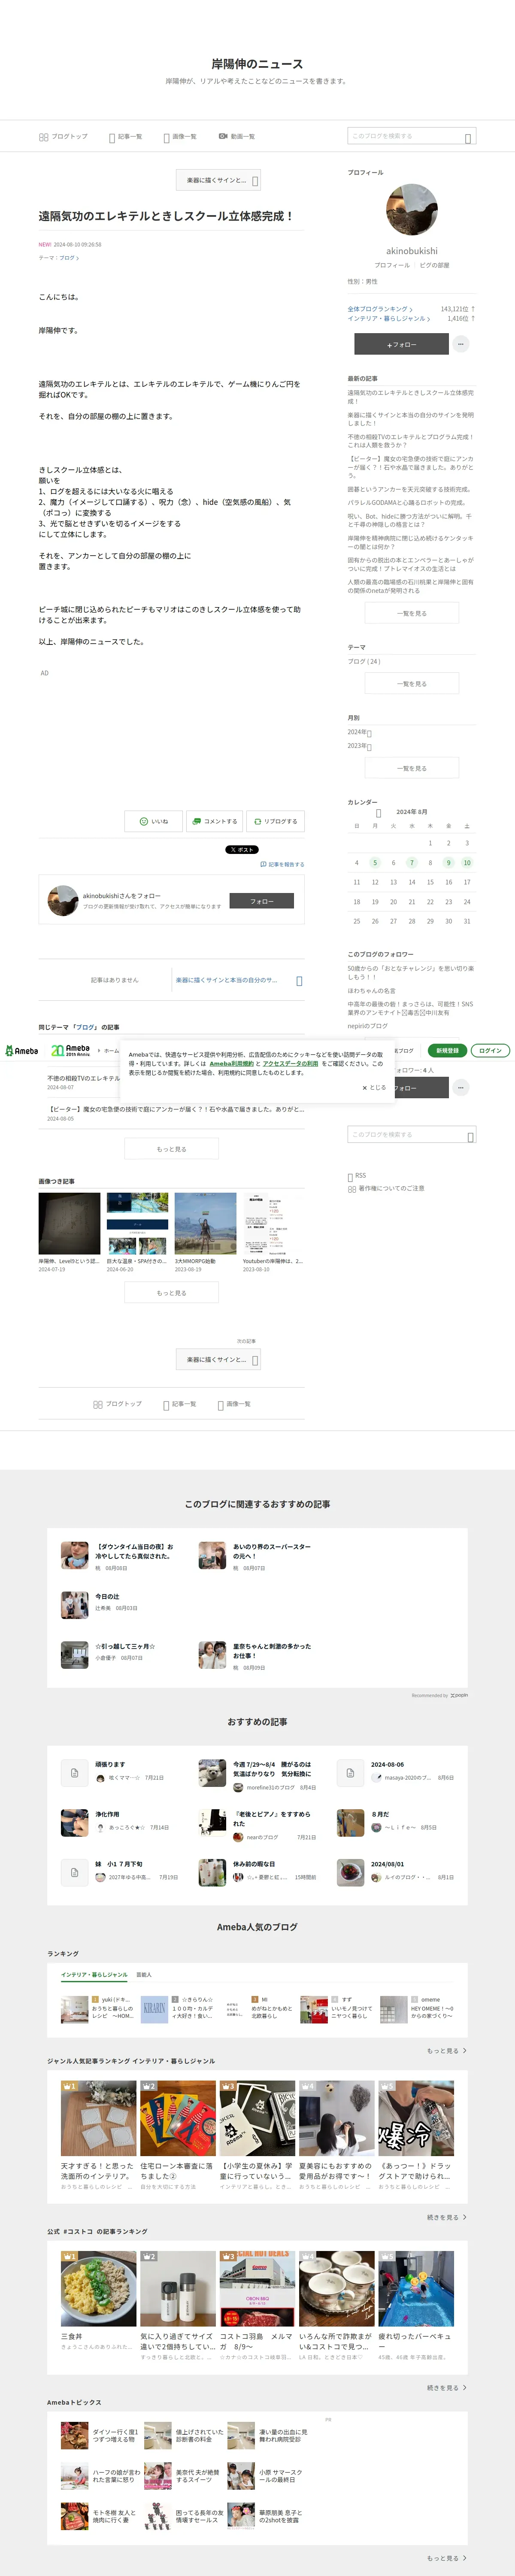The image size is (515, 2576).
Task: Click next article button below 次の記事
Action: 218,1360
